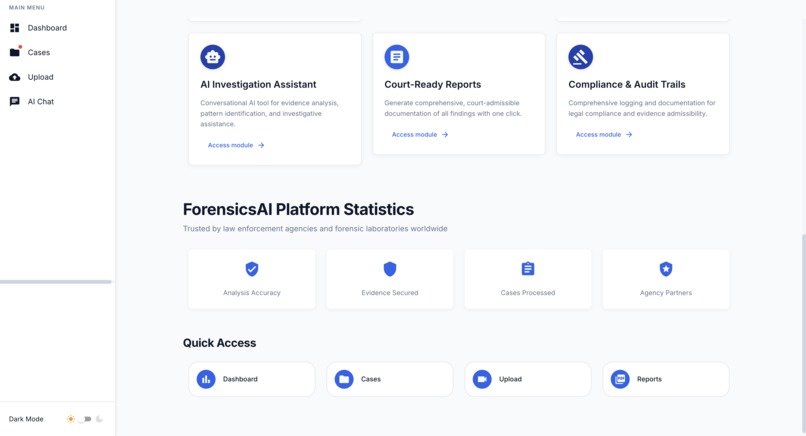
Task: Click the Compliance & Audit Trails gavel icon
Action: 580,57
